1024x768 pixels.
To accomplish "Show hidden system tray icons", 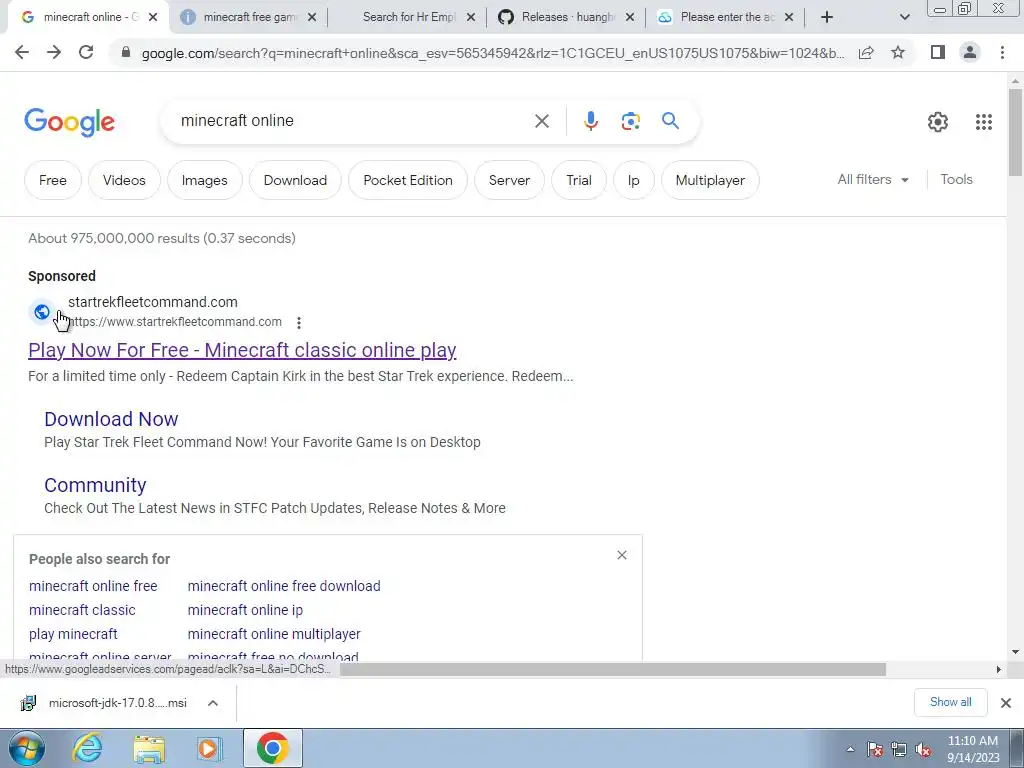I will tap(850, 749).
